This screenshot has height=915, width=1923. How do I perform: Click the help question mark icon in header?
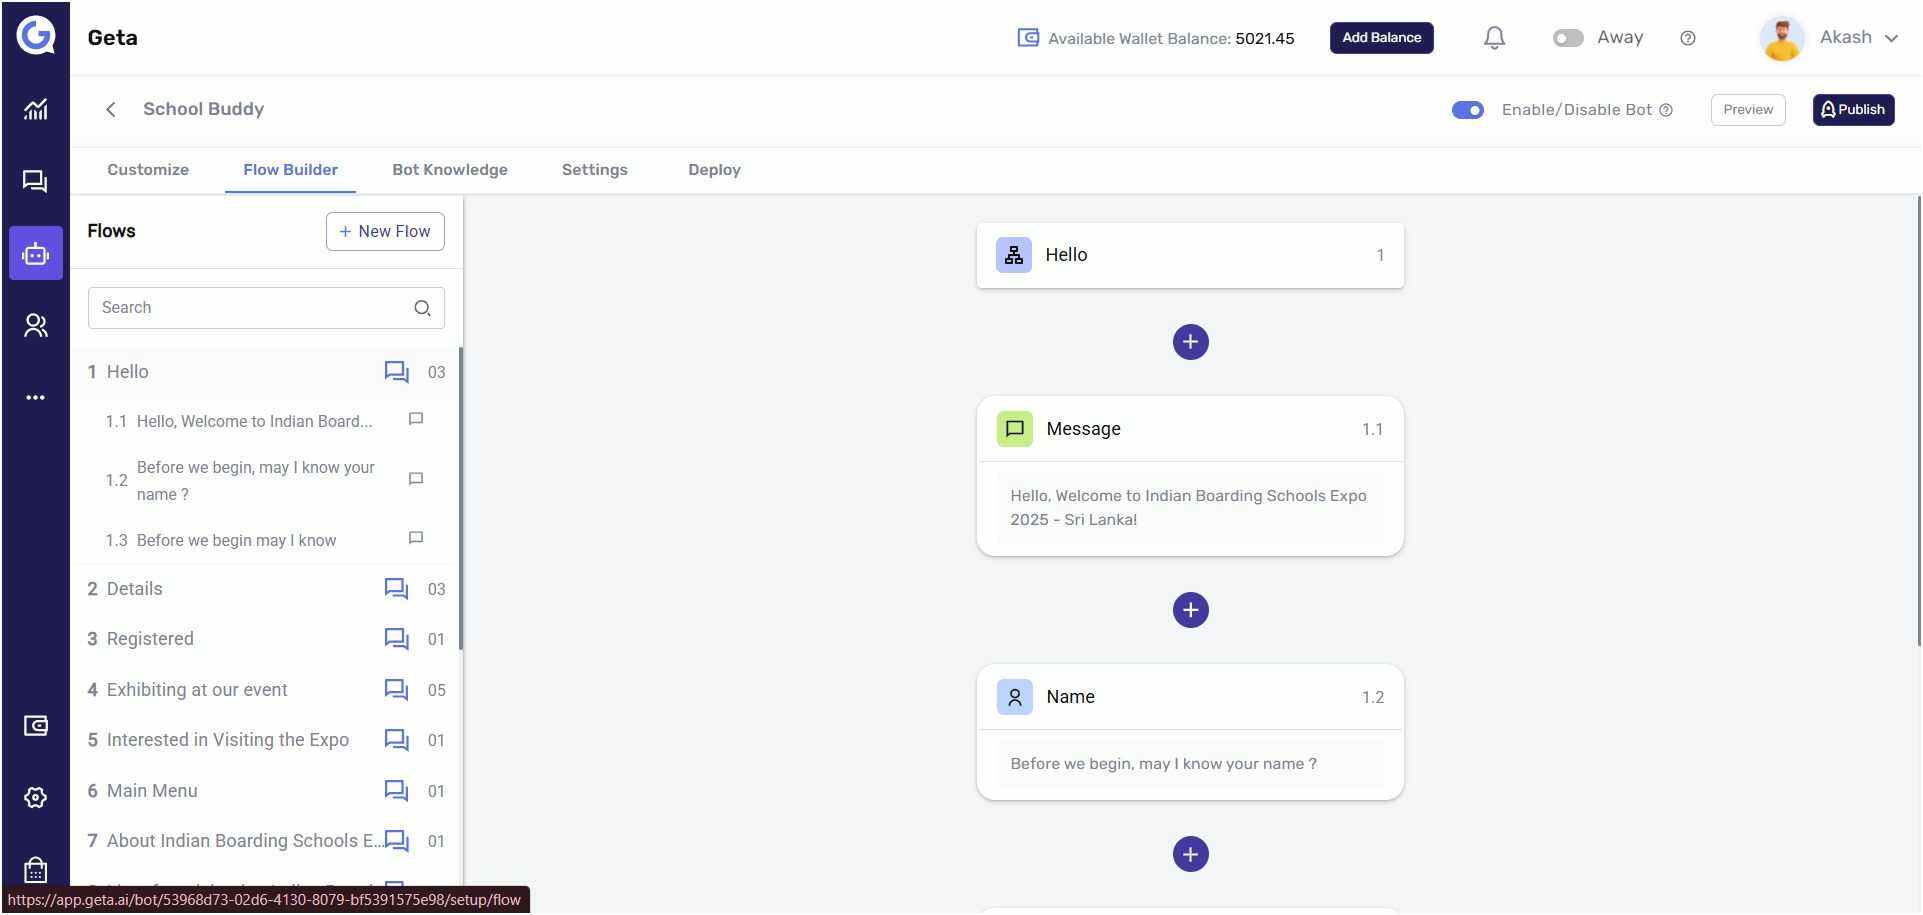click(1688, 38)
